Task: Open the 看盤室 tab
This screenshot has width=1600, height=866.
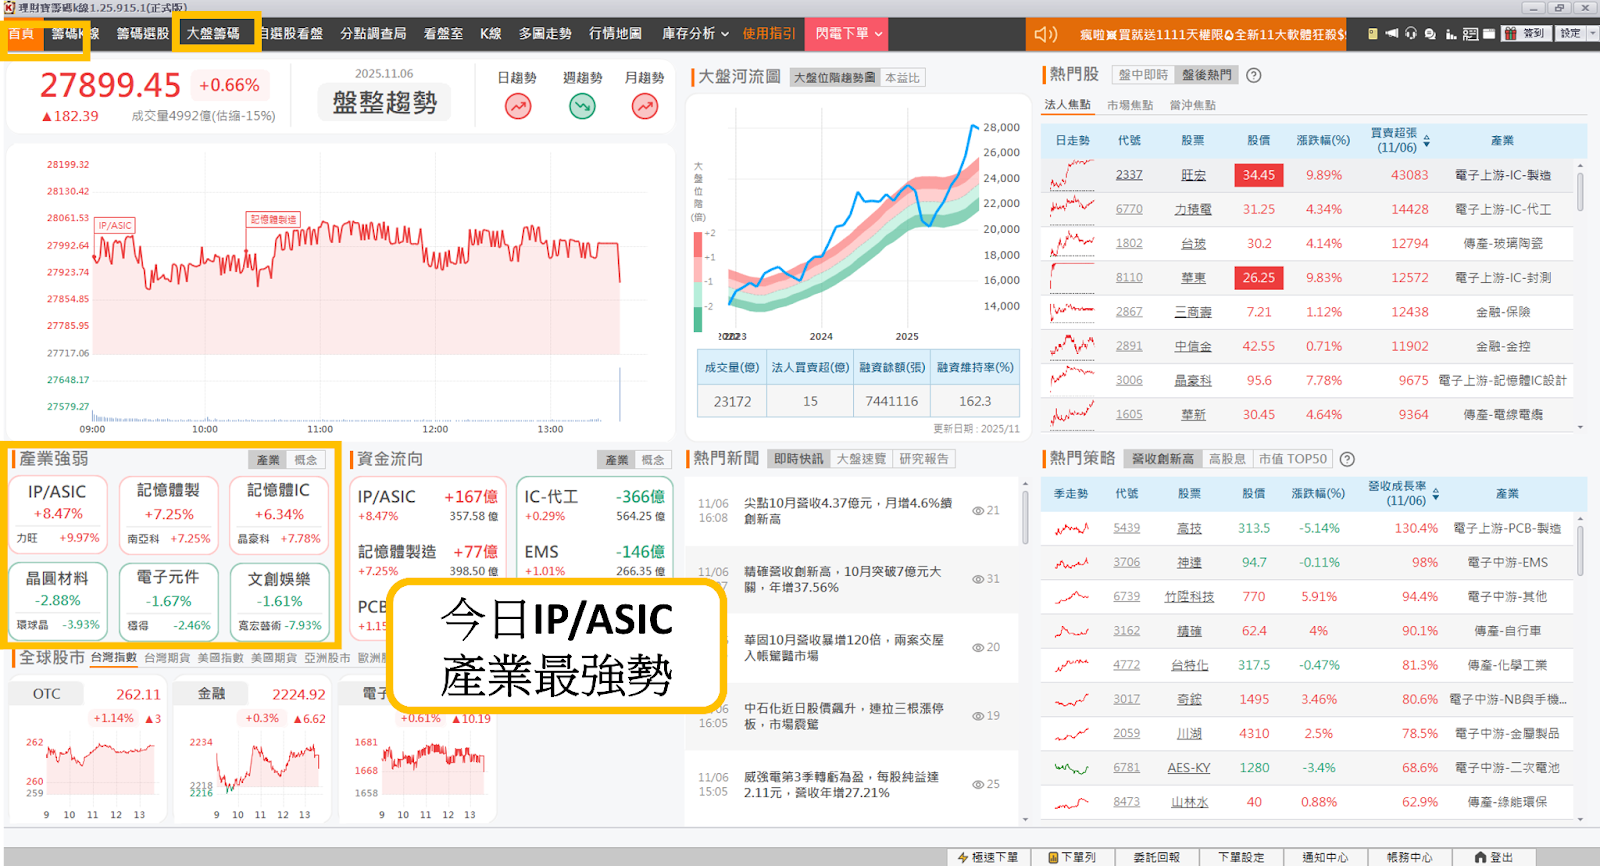Action: coord(443,34)
